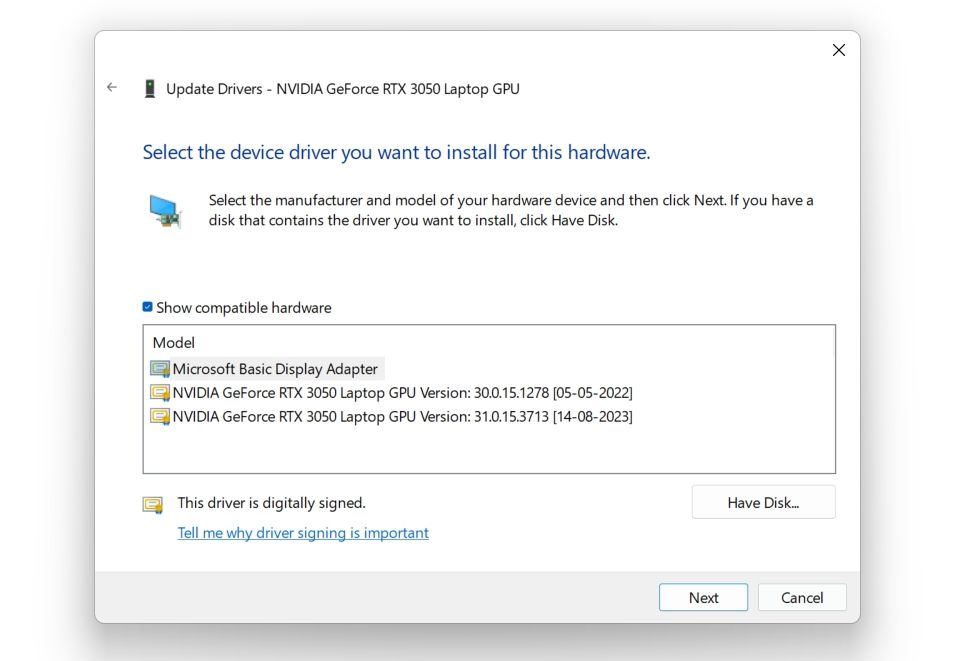Select Microsoft Basic Display Adapter from the list
The image size is (976, 661).
click(276, 368)
